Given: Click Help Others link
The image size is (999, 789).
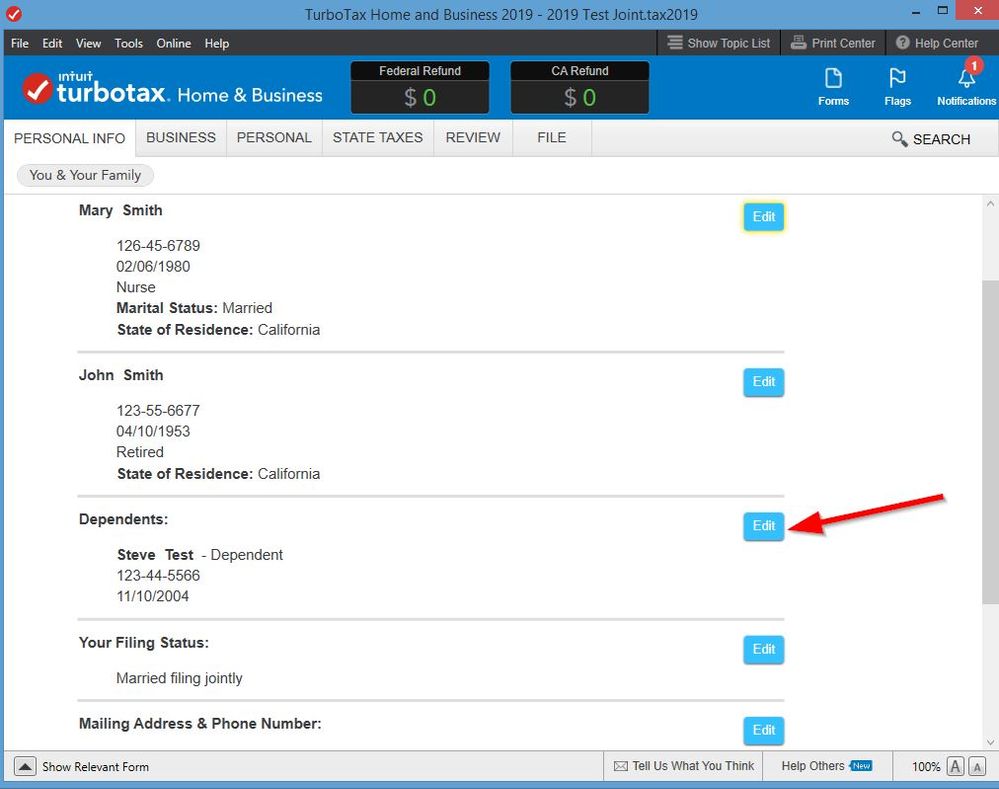Looking at the screenshot, I should pyautogui.click(x=826, y=766).
